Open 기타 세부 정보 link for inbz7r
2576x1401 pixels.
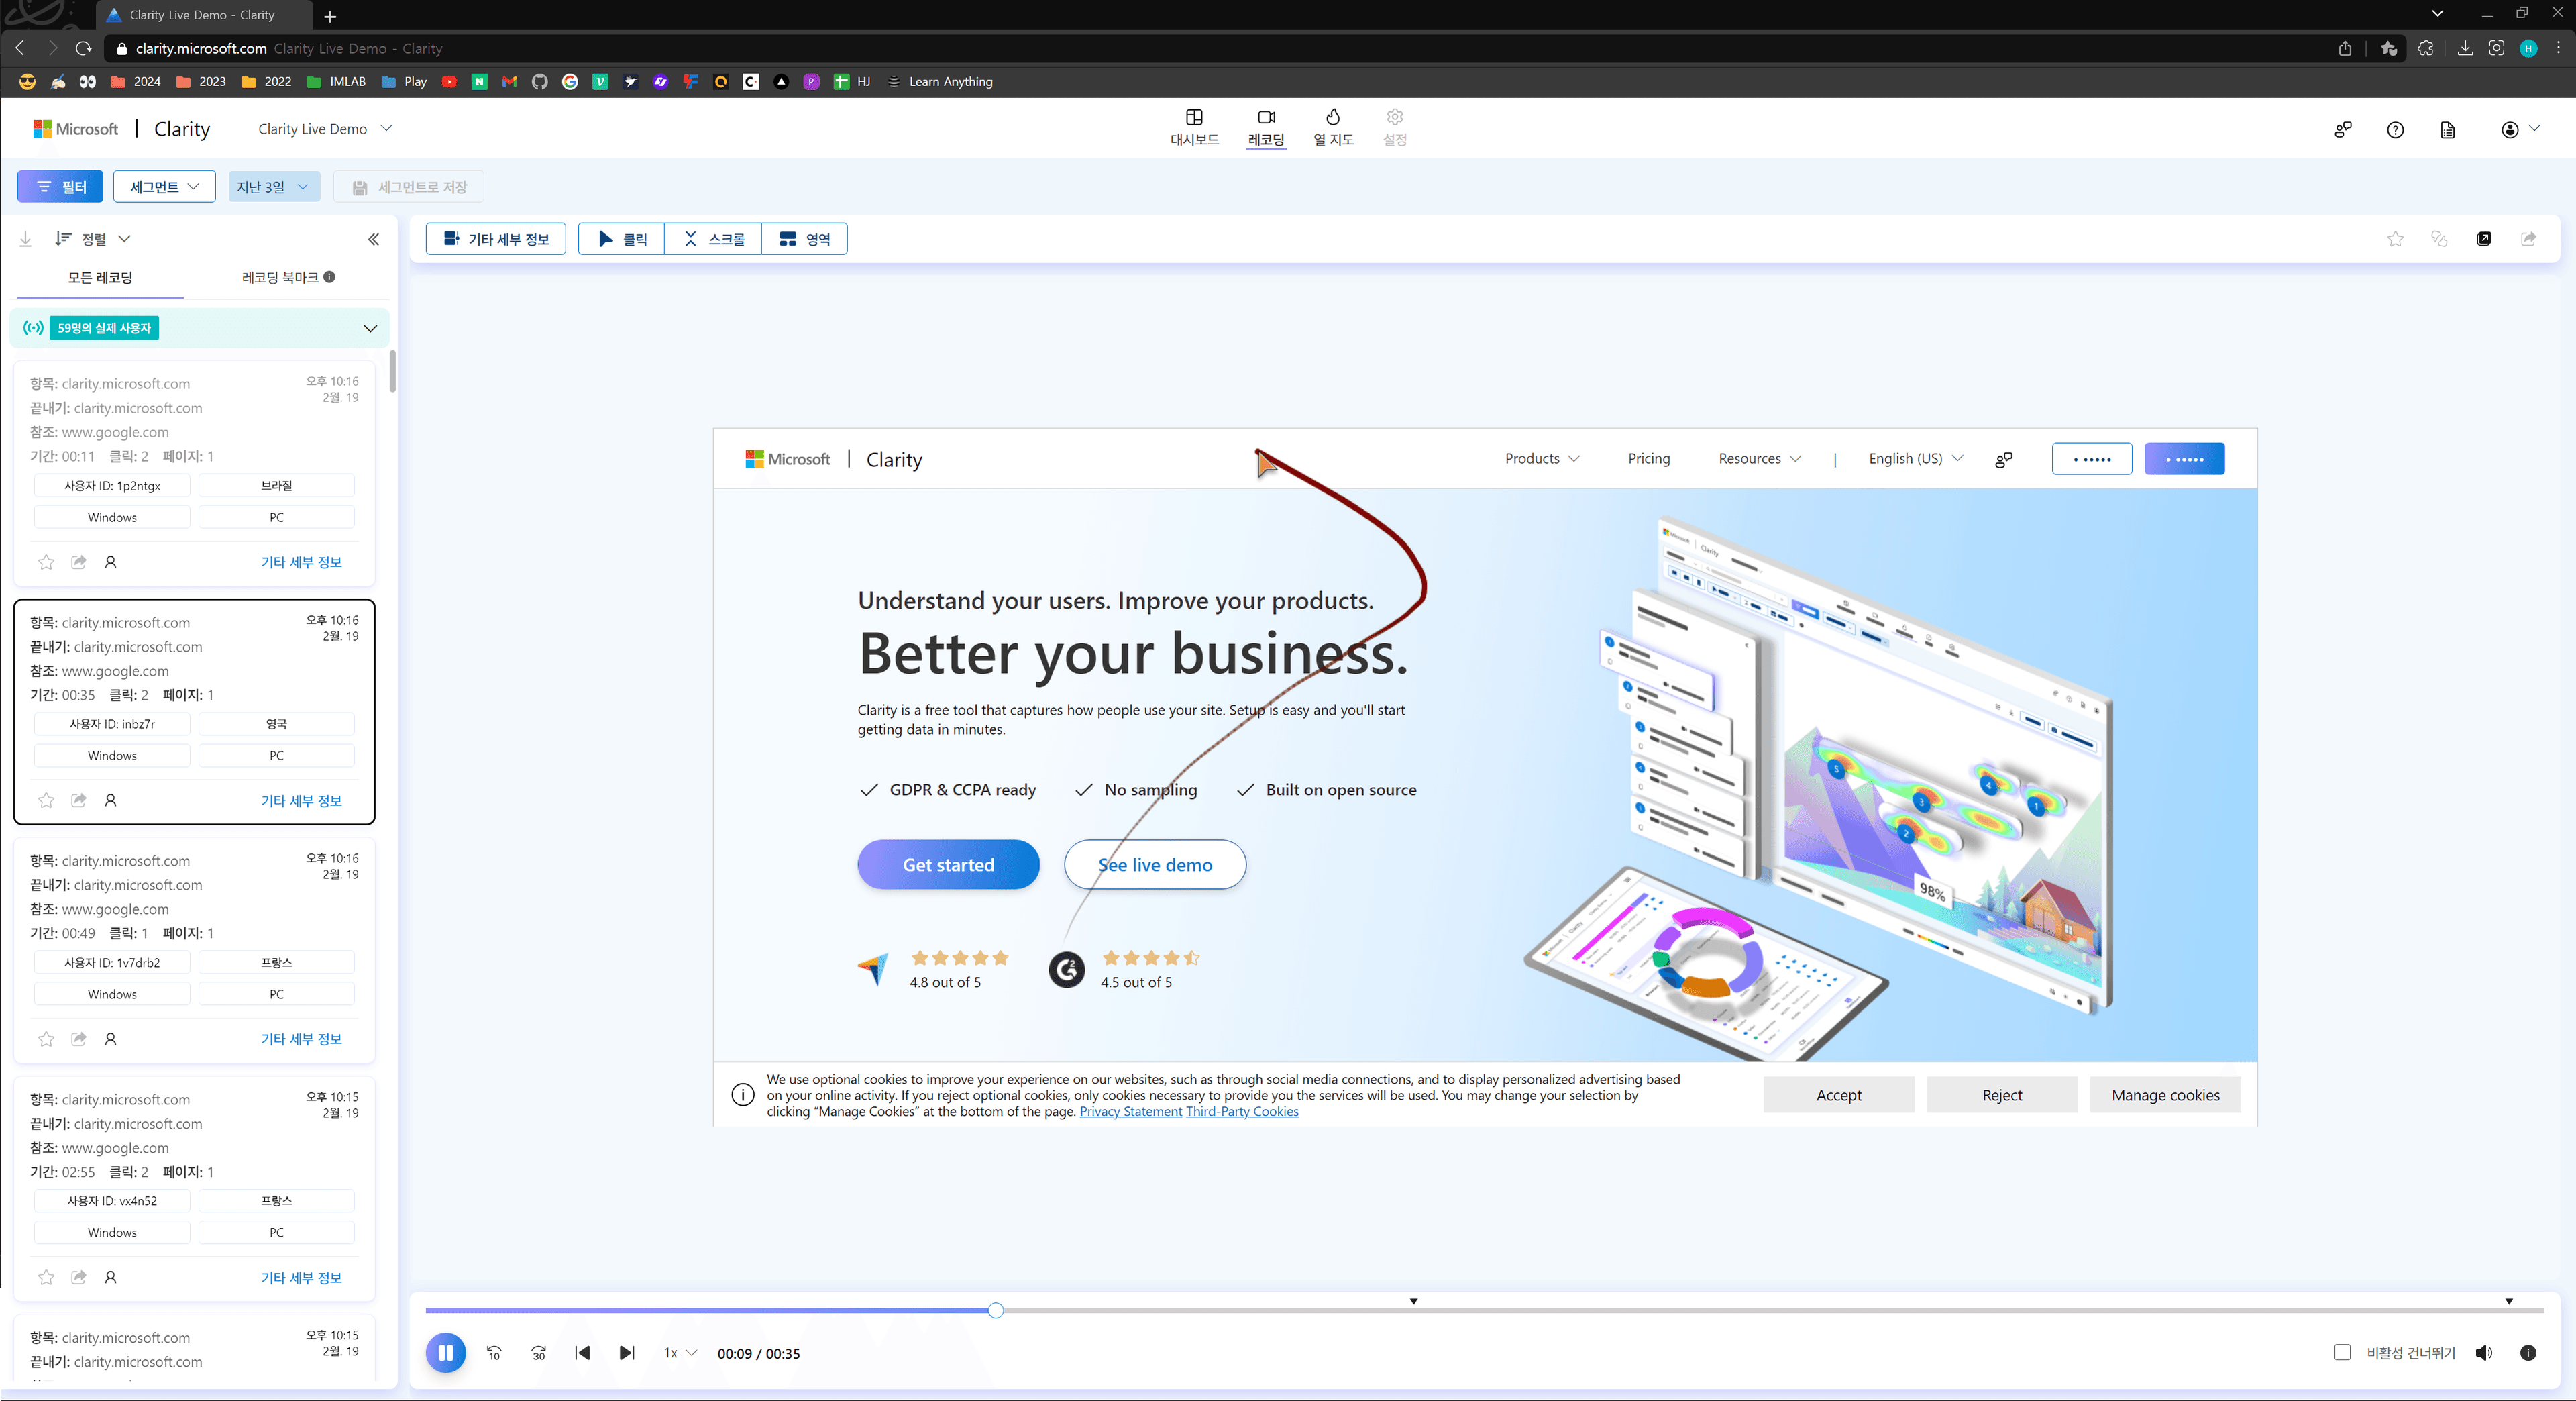[301, 800]
